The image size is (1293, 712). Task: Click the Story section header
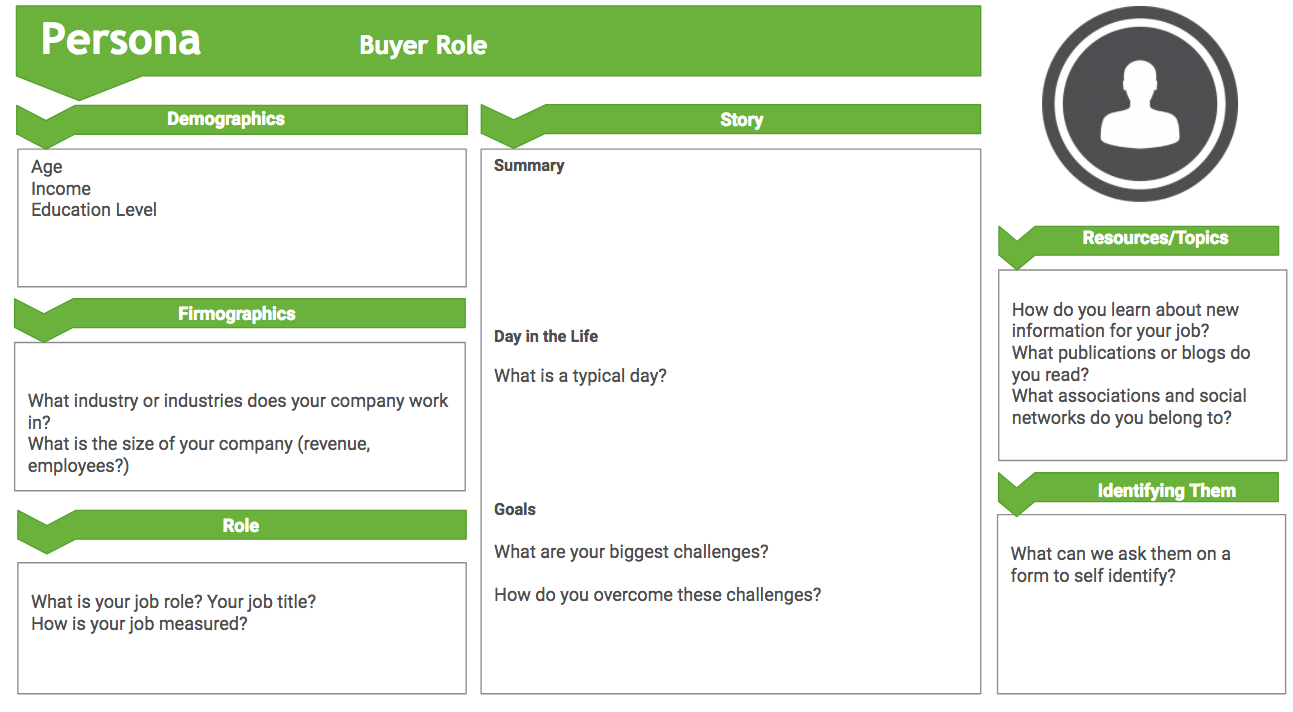pos(741,120)
